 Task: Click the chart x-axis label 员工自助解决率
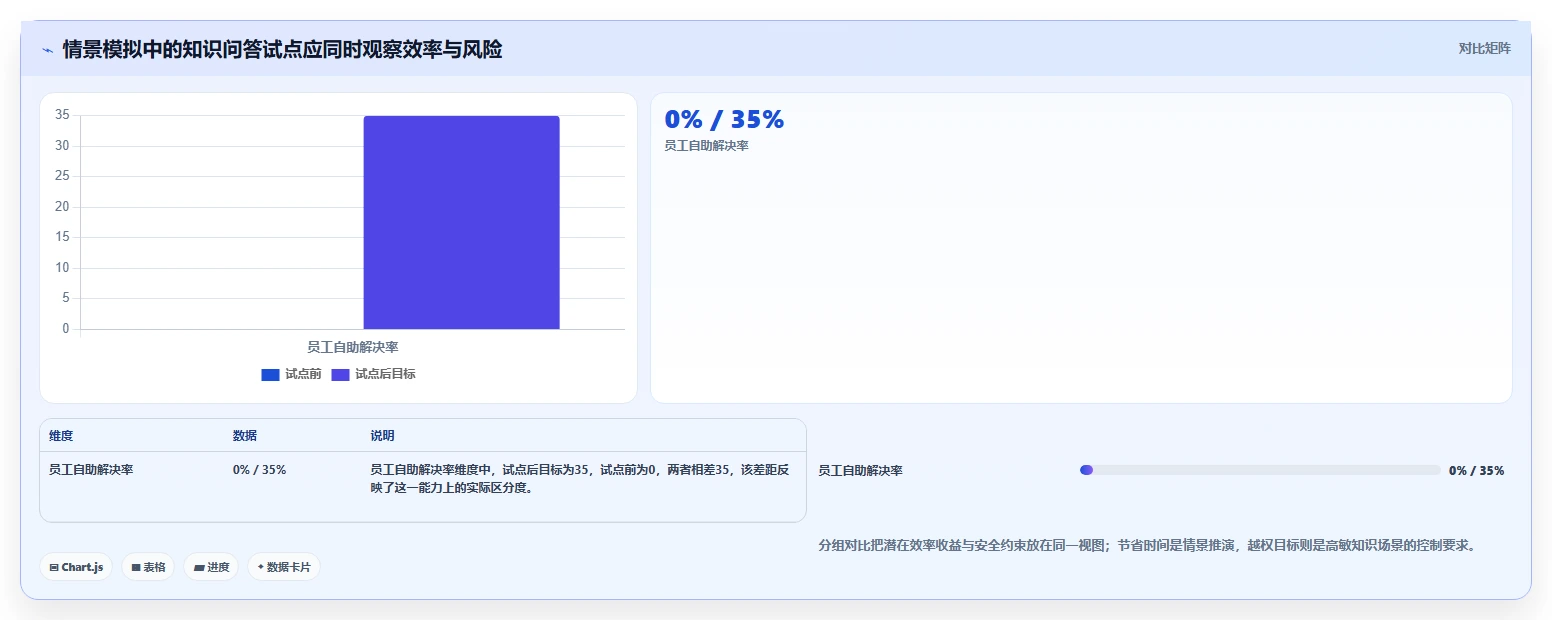click(x=352, y=347)
